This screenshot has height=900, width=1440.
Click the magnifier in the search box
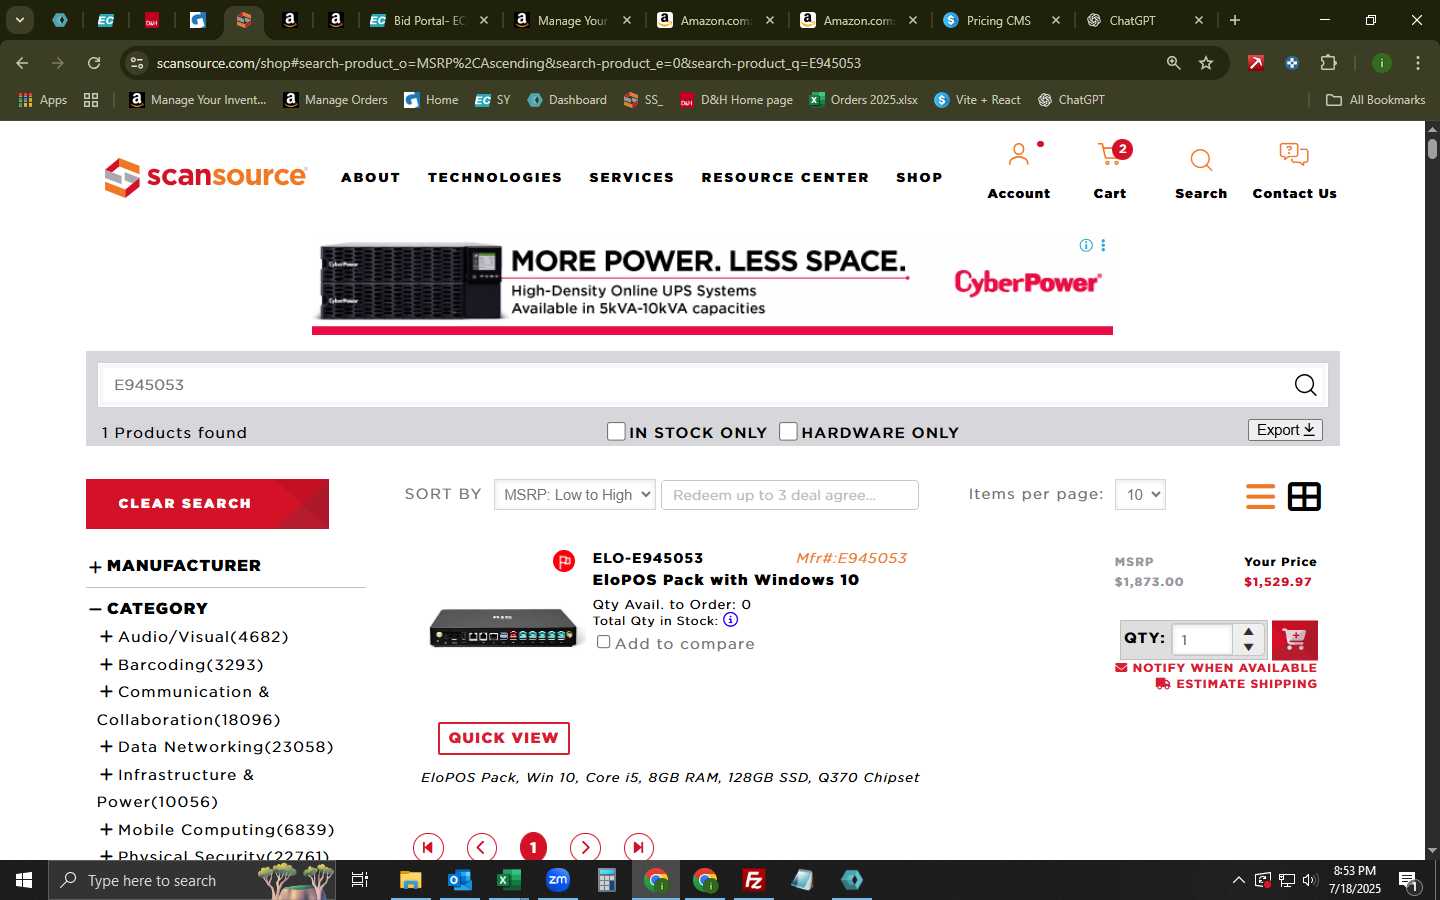coord(1305,385)
